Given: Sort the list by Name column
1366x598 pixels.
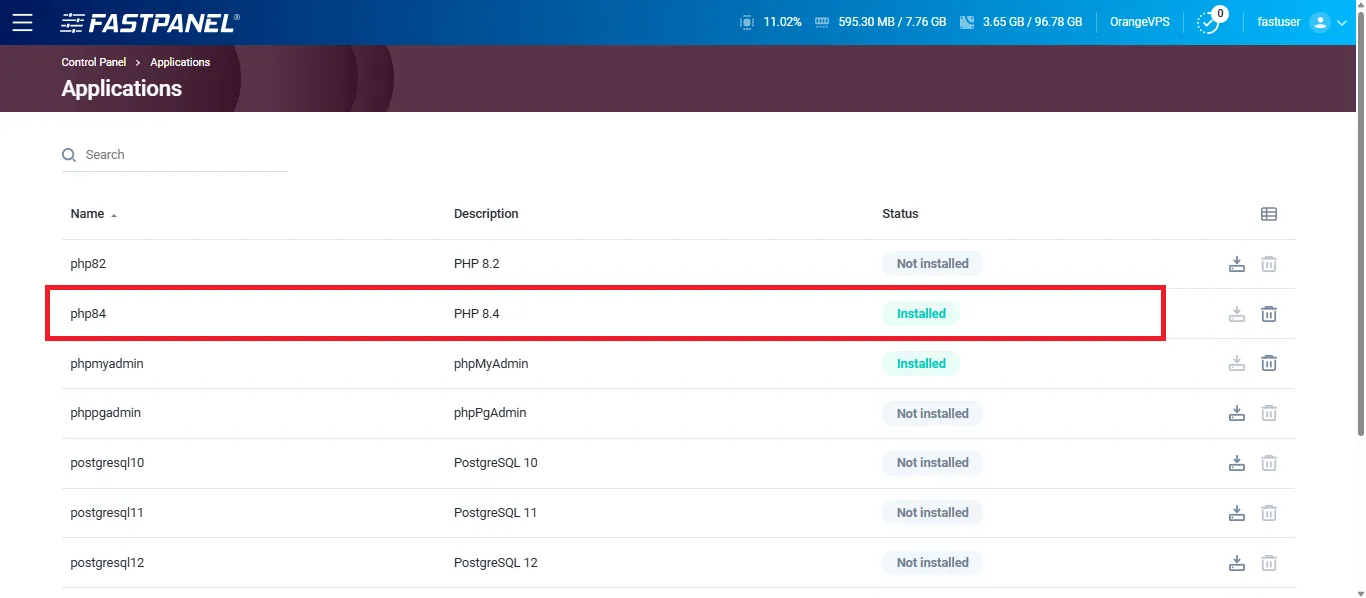Looking at the screenshot, I should pos(88,214).
